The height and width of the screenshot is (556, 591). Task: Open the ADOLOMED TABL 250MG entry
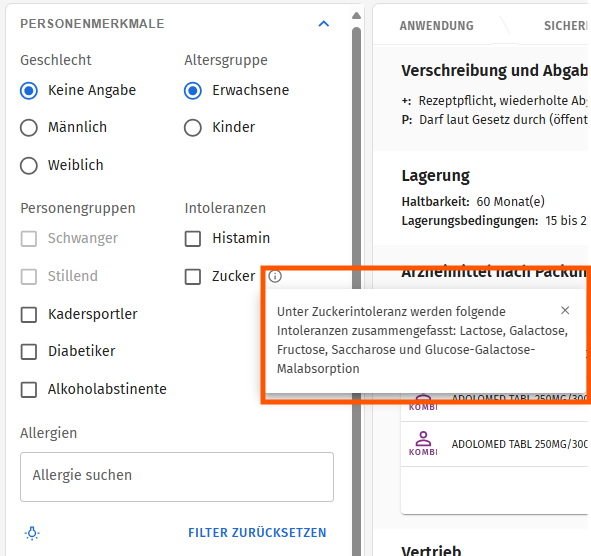point(496,444)
